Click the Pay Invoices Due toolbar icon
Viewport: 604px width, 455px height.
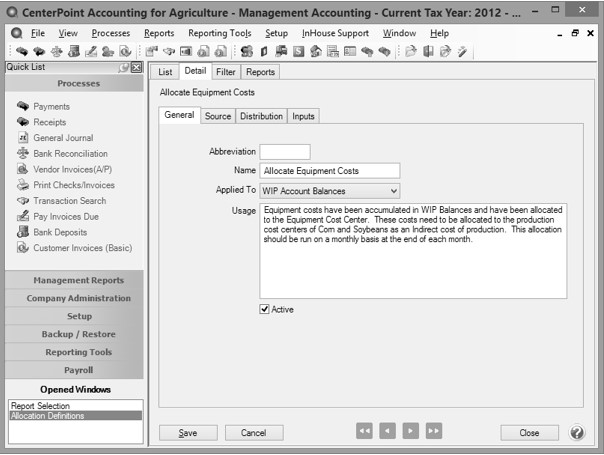click(x=91, y=51)
